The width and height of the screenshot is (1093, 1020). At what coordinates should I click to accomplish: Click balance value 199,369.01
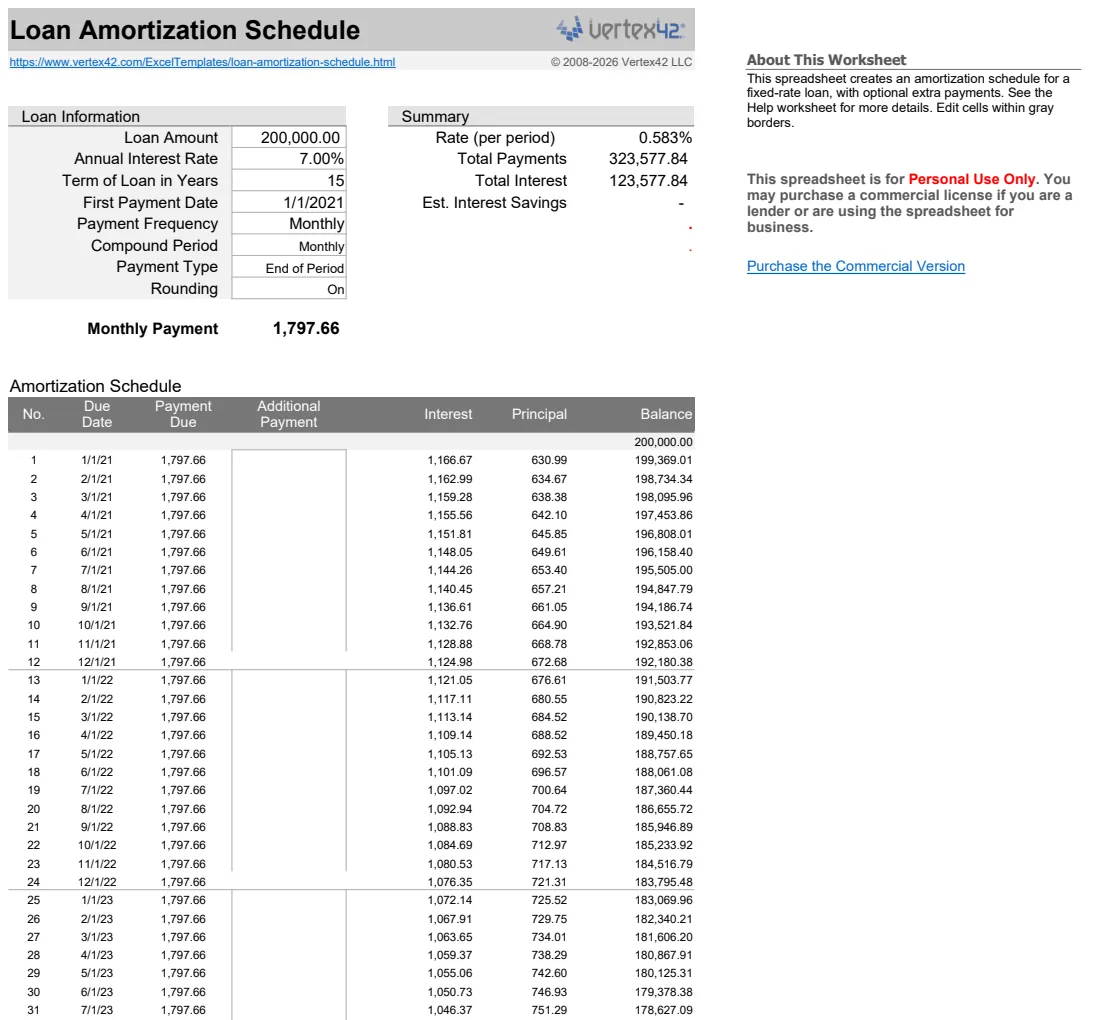(x=663, y=460)
